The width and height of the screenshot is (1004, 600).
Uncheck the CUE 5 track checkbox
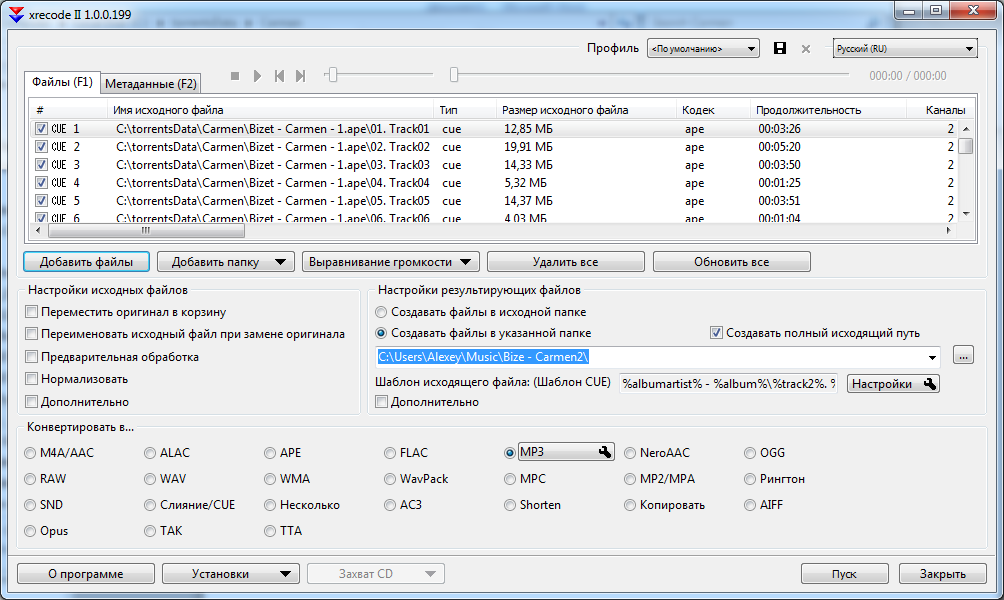[41, 200]
